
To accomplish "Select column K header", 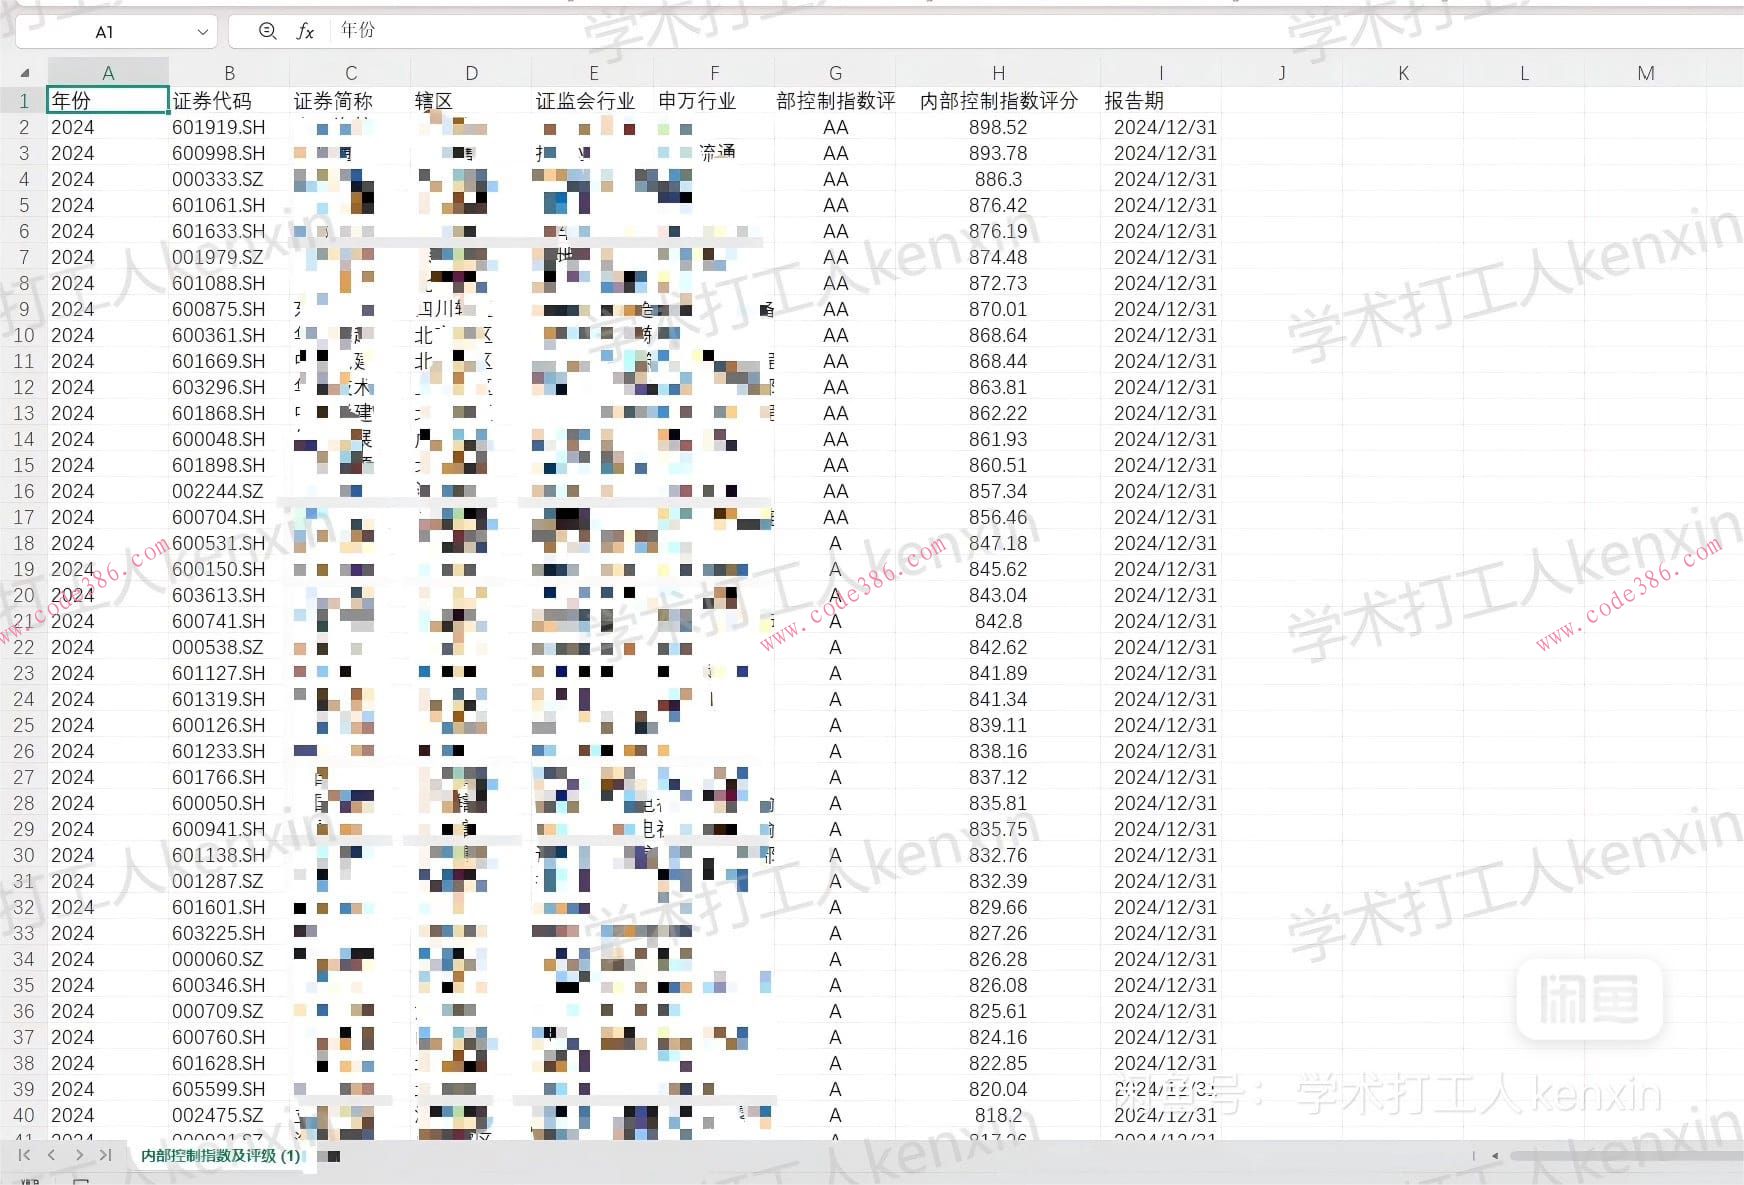I will click(x=1403, y=73).
